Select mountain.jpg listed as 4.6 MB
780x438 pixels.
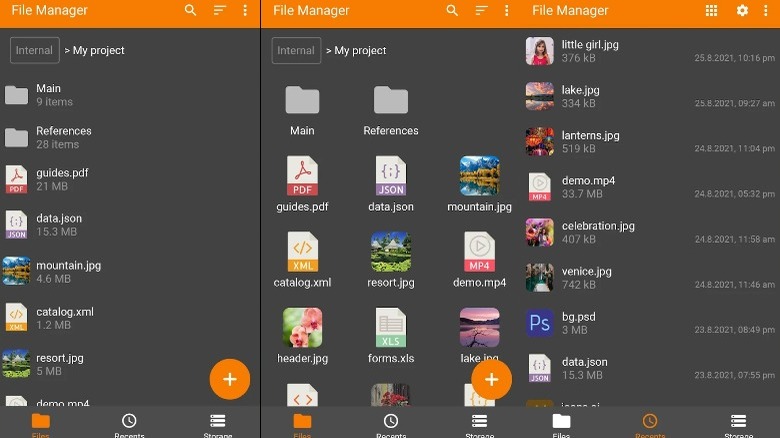68,272
